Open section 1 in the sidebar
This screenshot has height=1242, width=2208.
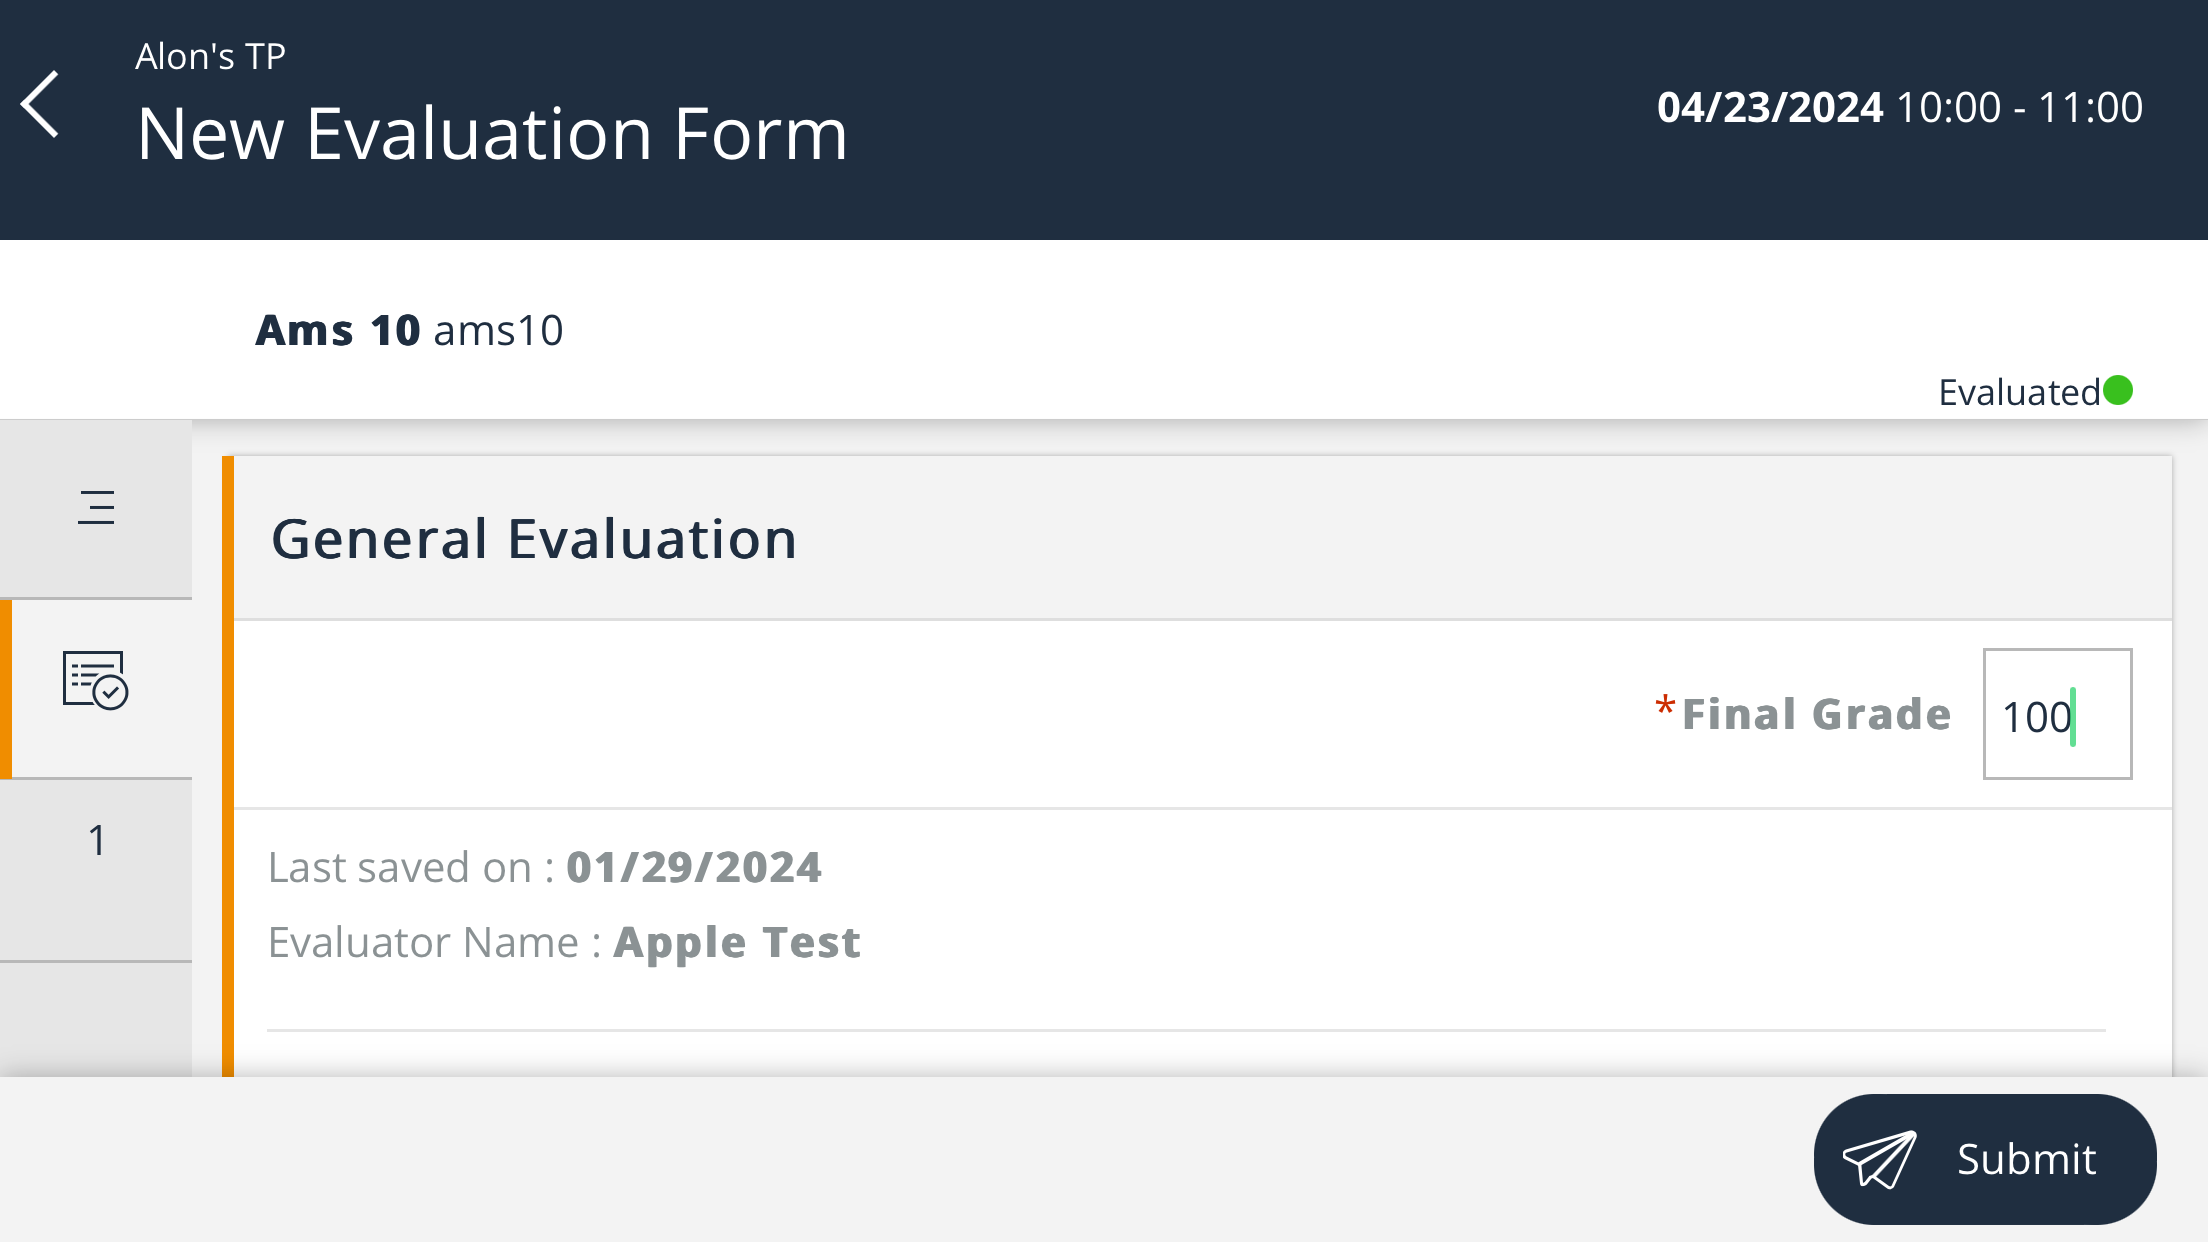tap(97, 840)
